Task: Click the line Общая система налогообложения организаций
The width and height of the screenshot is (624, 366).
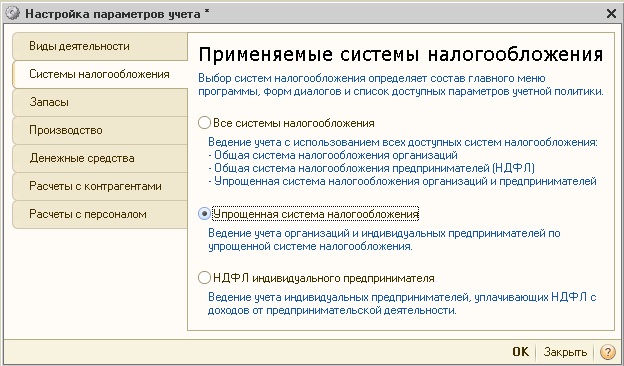Action: (x=333, y=155)
